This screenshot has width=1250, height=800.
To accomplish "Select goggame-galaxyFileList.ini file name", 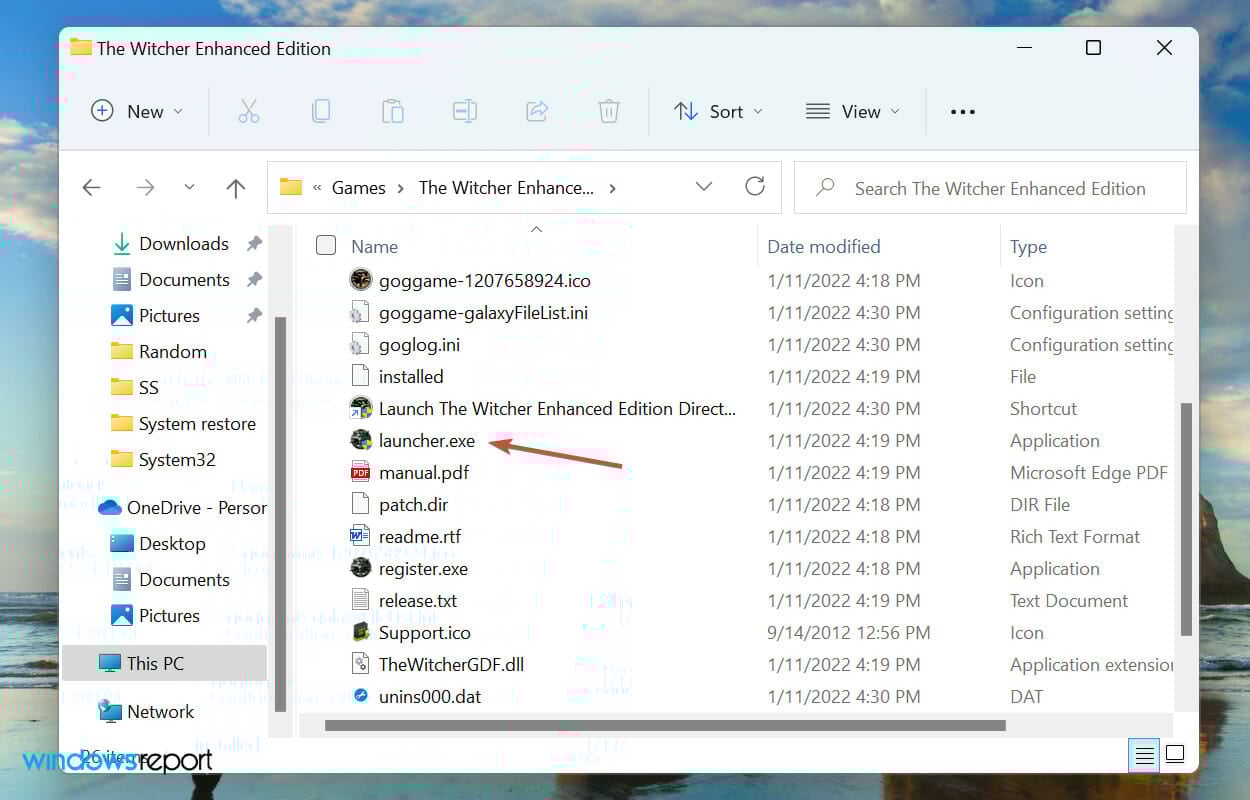I will [483, 313].
